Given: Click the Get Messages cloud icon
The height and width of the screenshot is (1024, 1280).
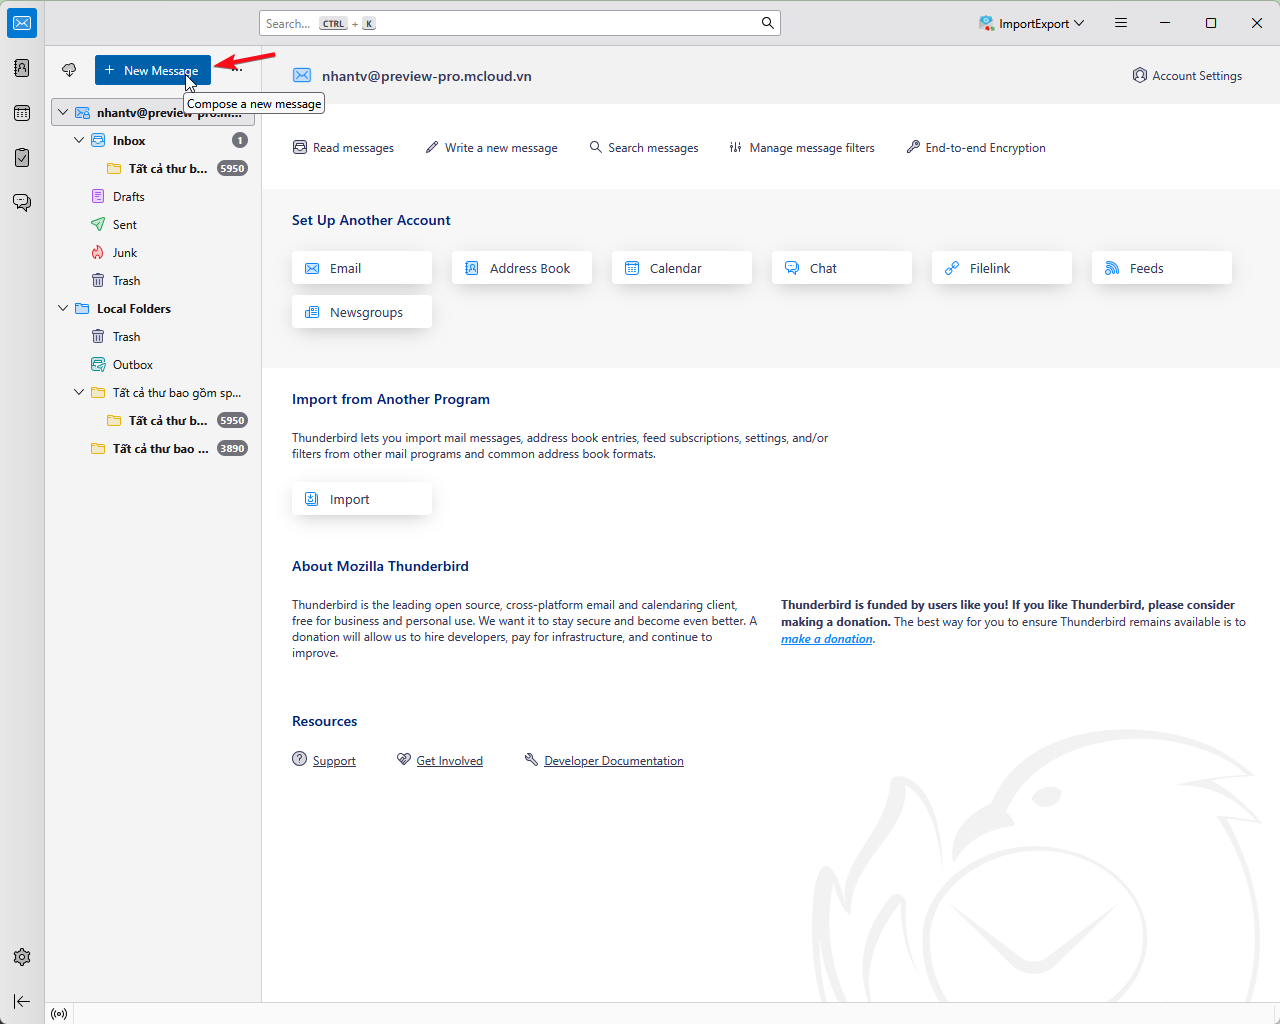Looking at the screenshot, I should pos(69,70).
